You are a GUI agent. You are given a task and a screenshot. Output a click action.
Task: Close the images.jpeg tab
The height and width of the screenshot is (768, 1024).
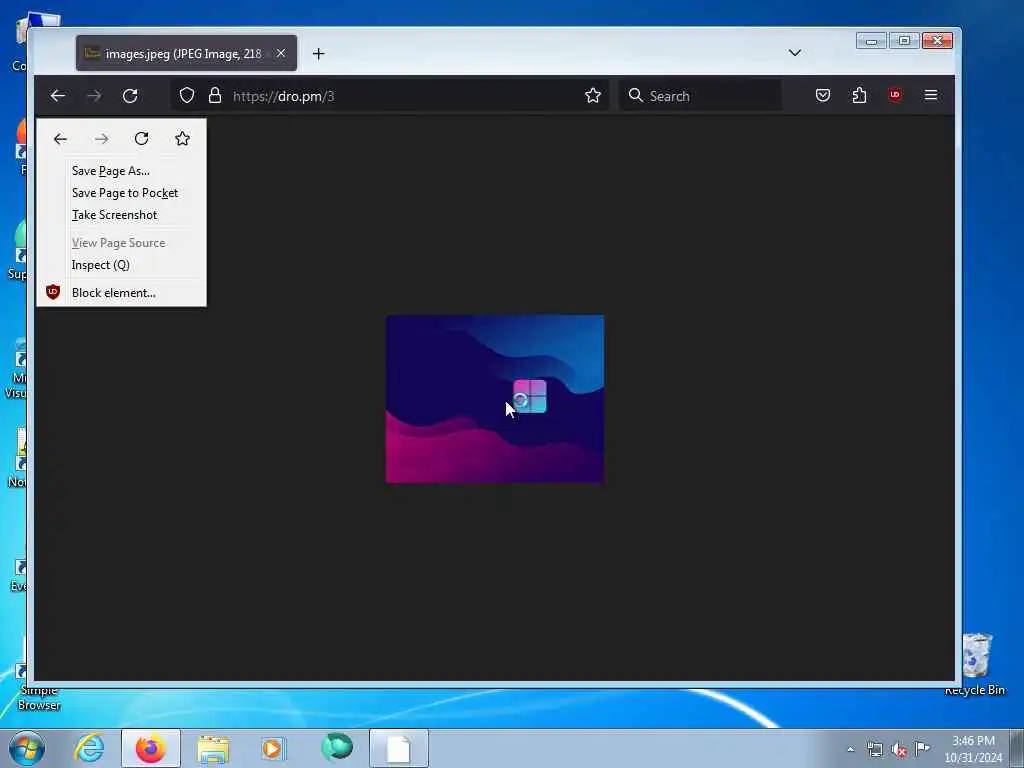[x=281, y=54]
